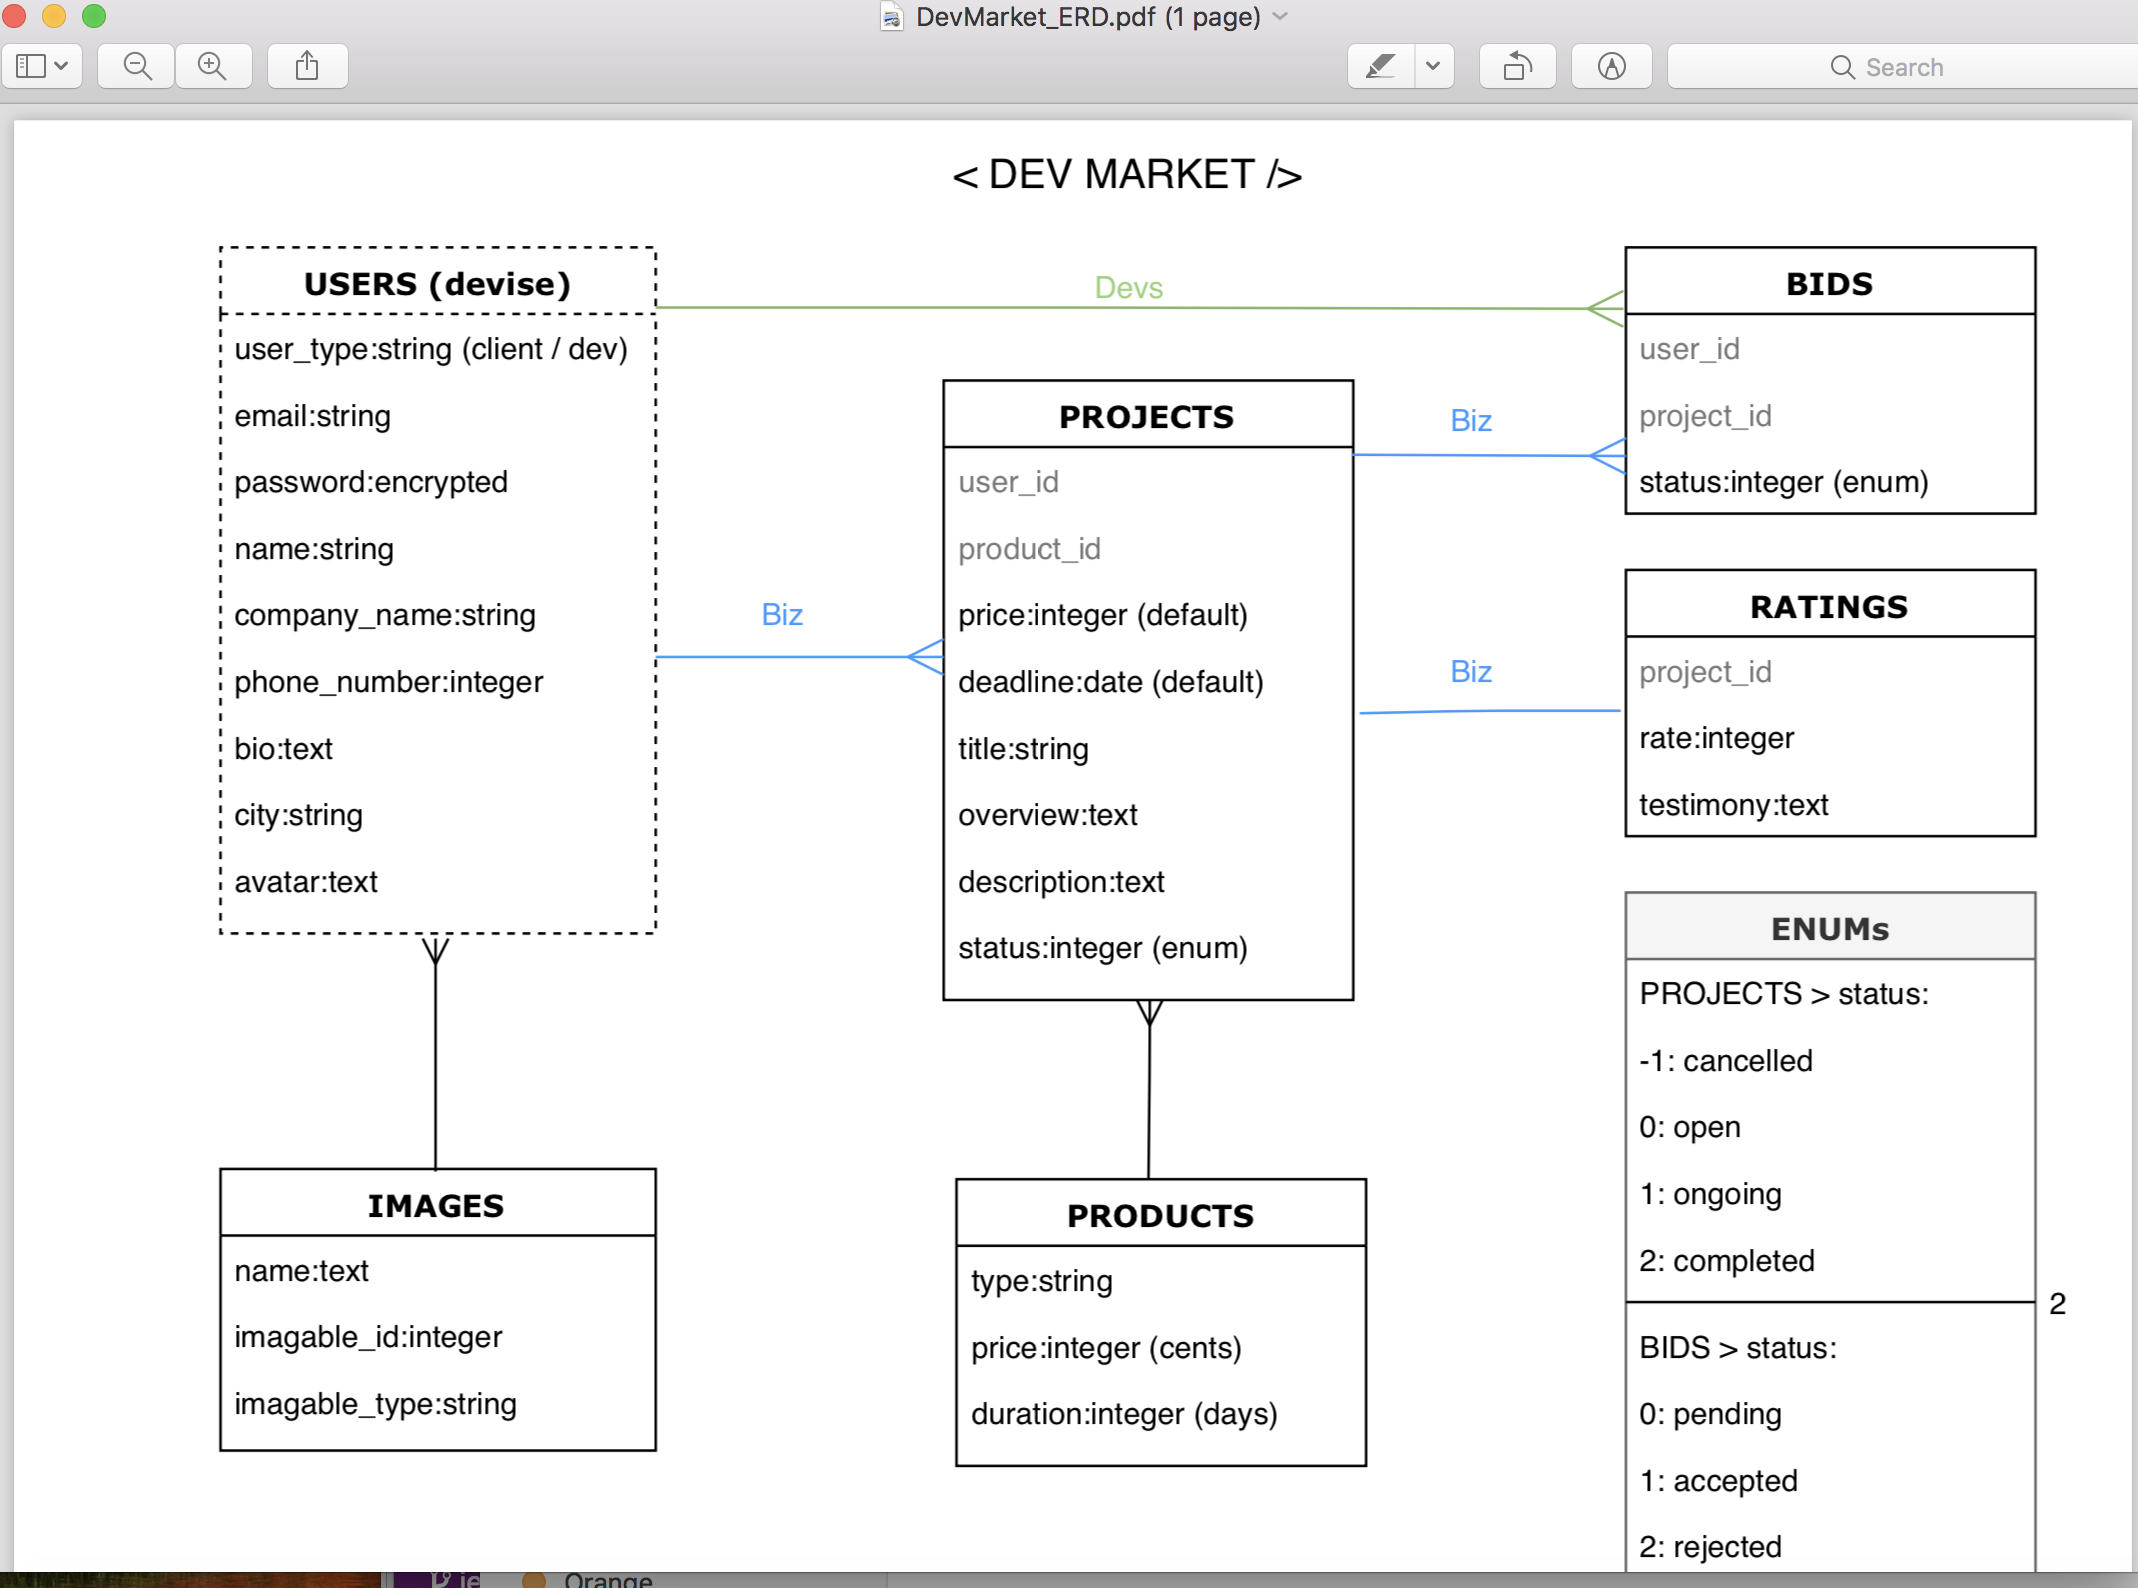Open the sidebar view options chevron
2138x1588 pixels.
62,66
